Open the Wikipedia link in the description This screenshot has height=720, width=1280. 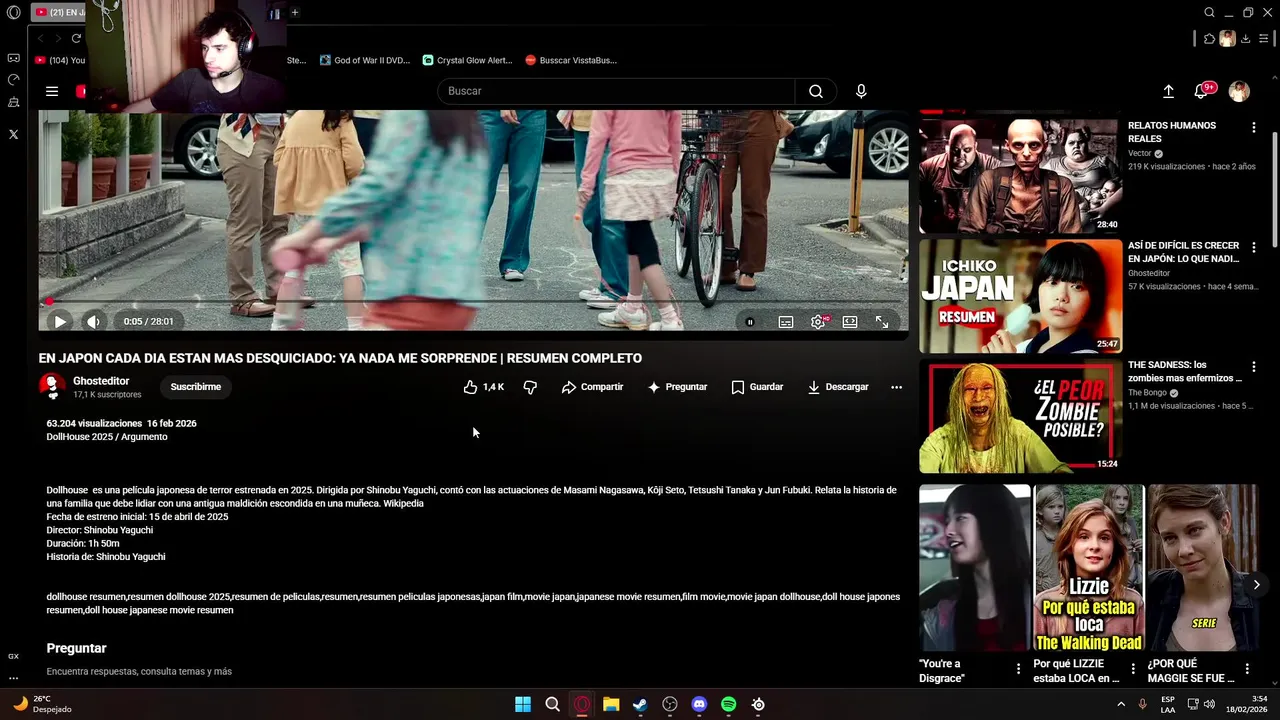point(403,504)
